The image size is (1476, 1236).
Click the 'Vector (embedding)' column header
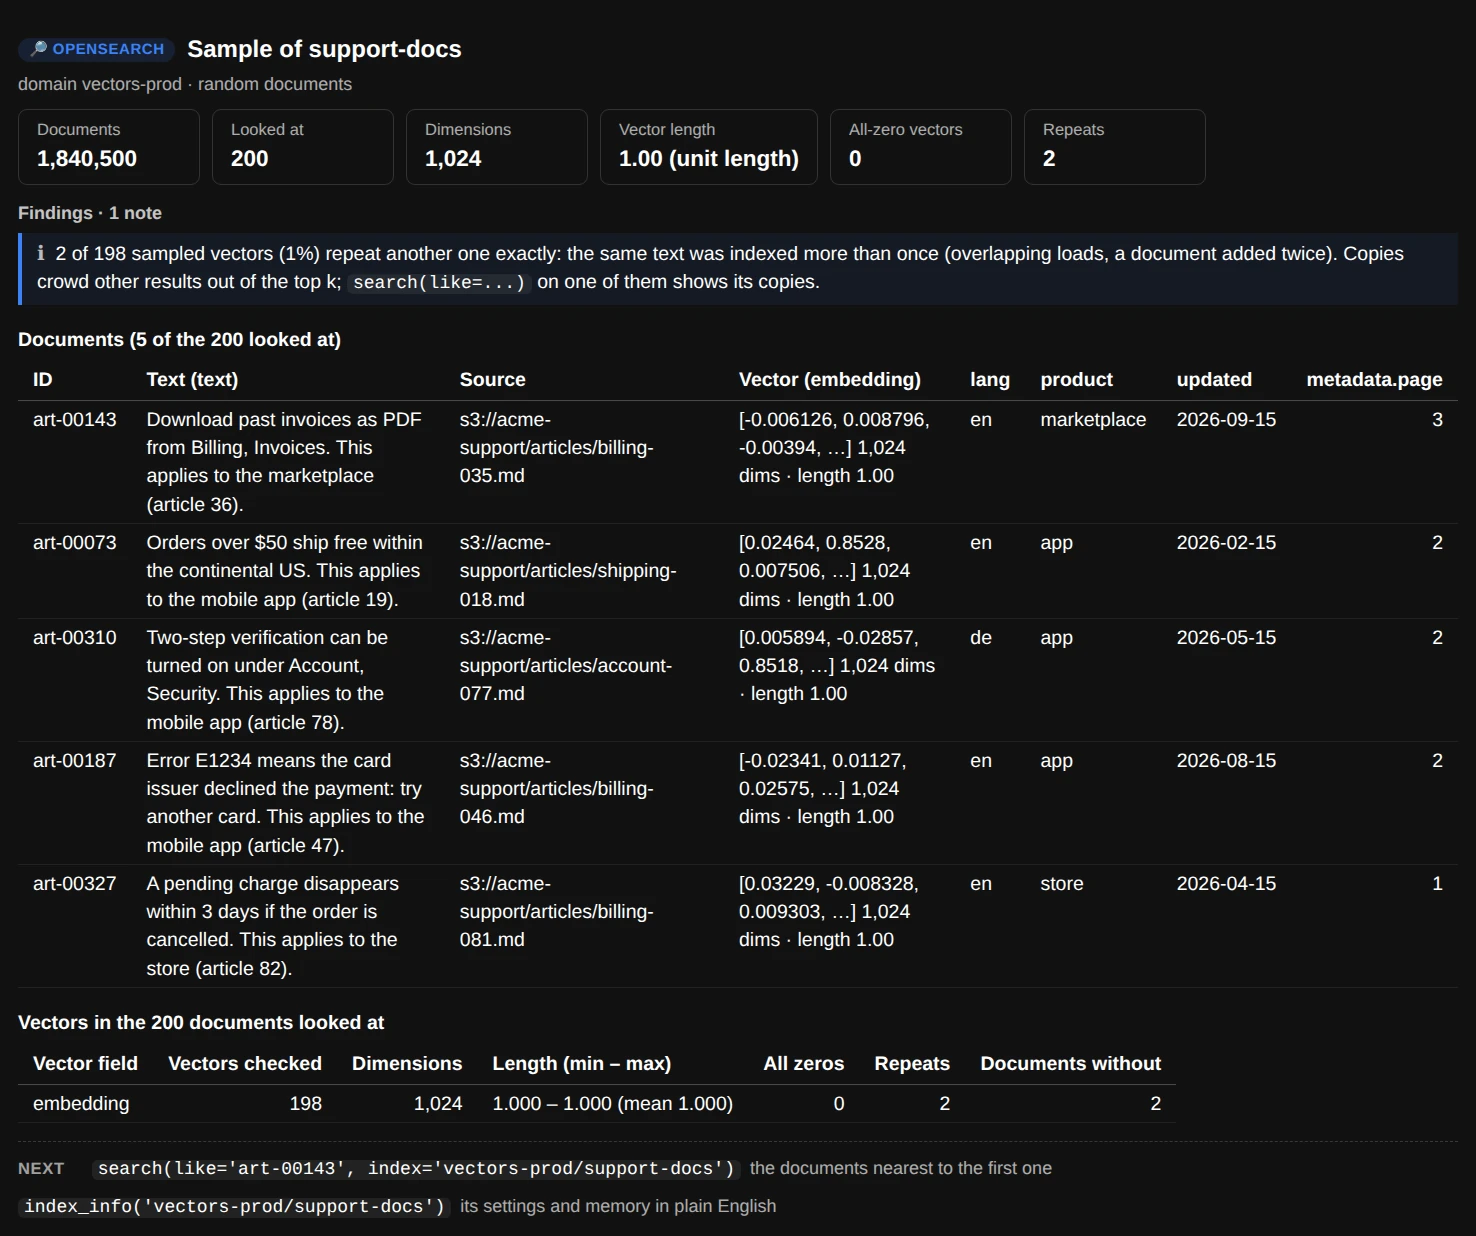[x=830, y=380]
